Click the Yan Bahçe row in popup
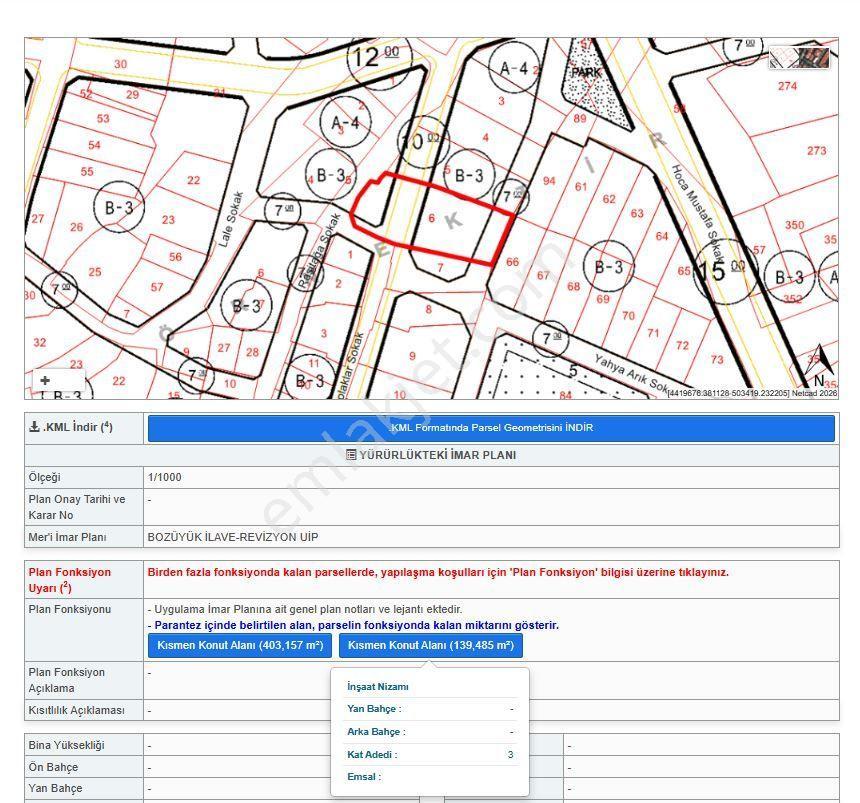This screenshot has width=860, height=803. click(x=430, y=709)
